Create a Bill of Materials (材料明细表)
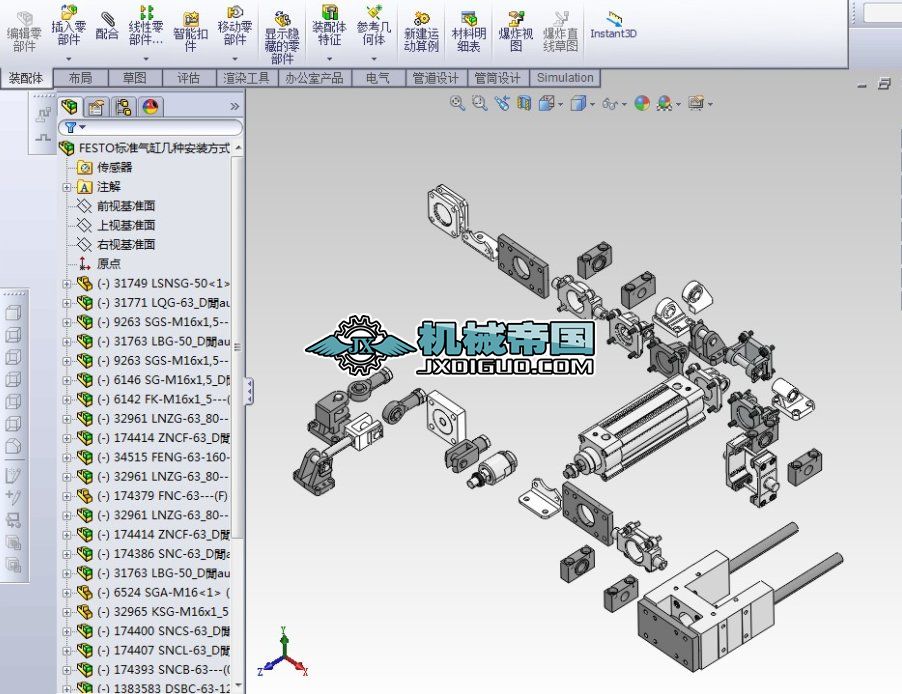This screenshot has height=694, width=902. coord(468,25)
